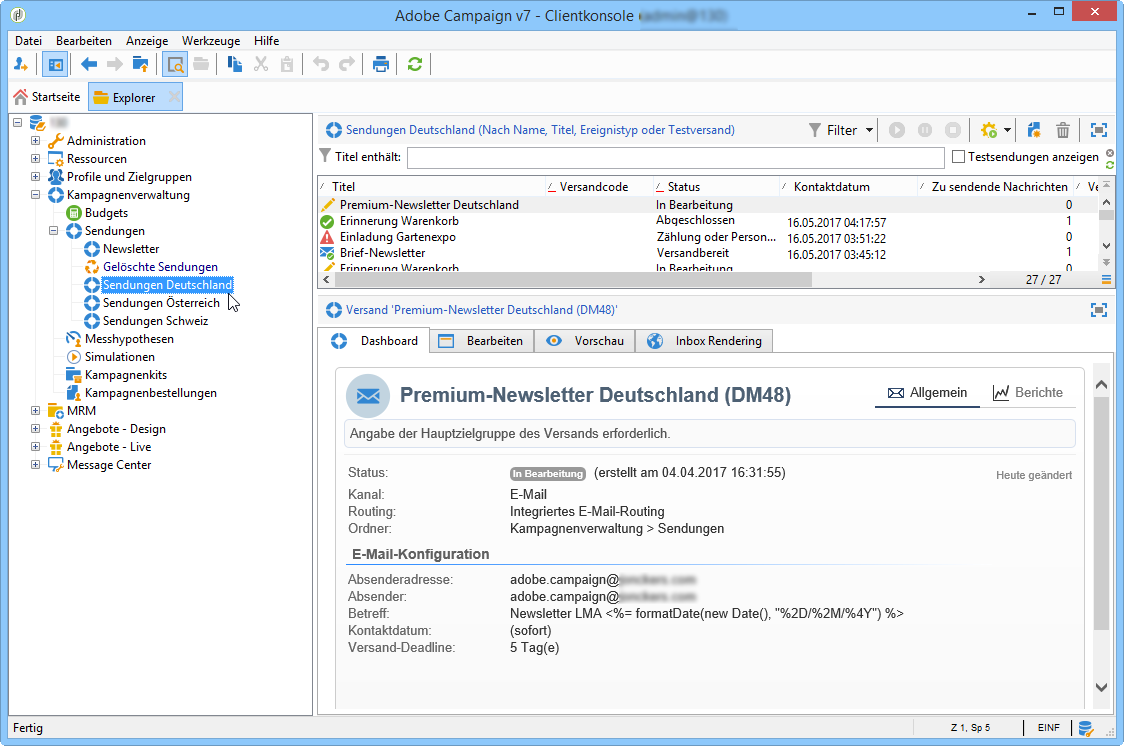Click the trash delete icon
The height and width of the screenshot is (746, 1124).
1062,130
